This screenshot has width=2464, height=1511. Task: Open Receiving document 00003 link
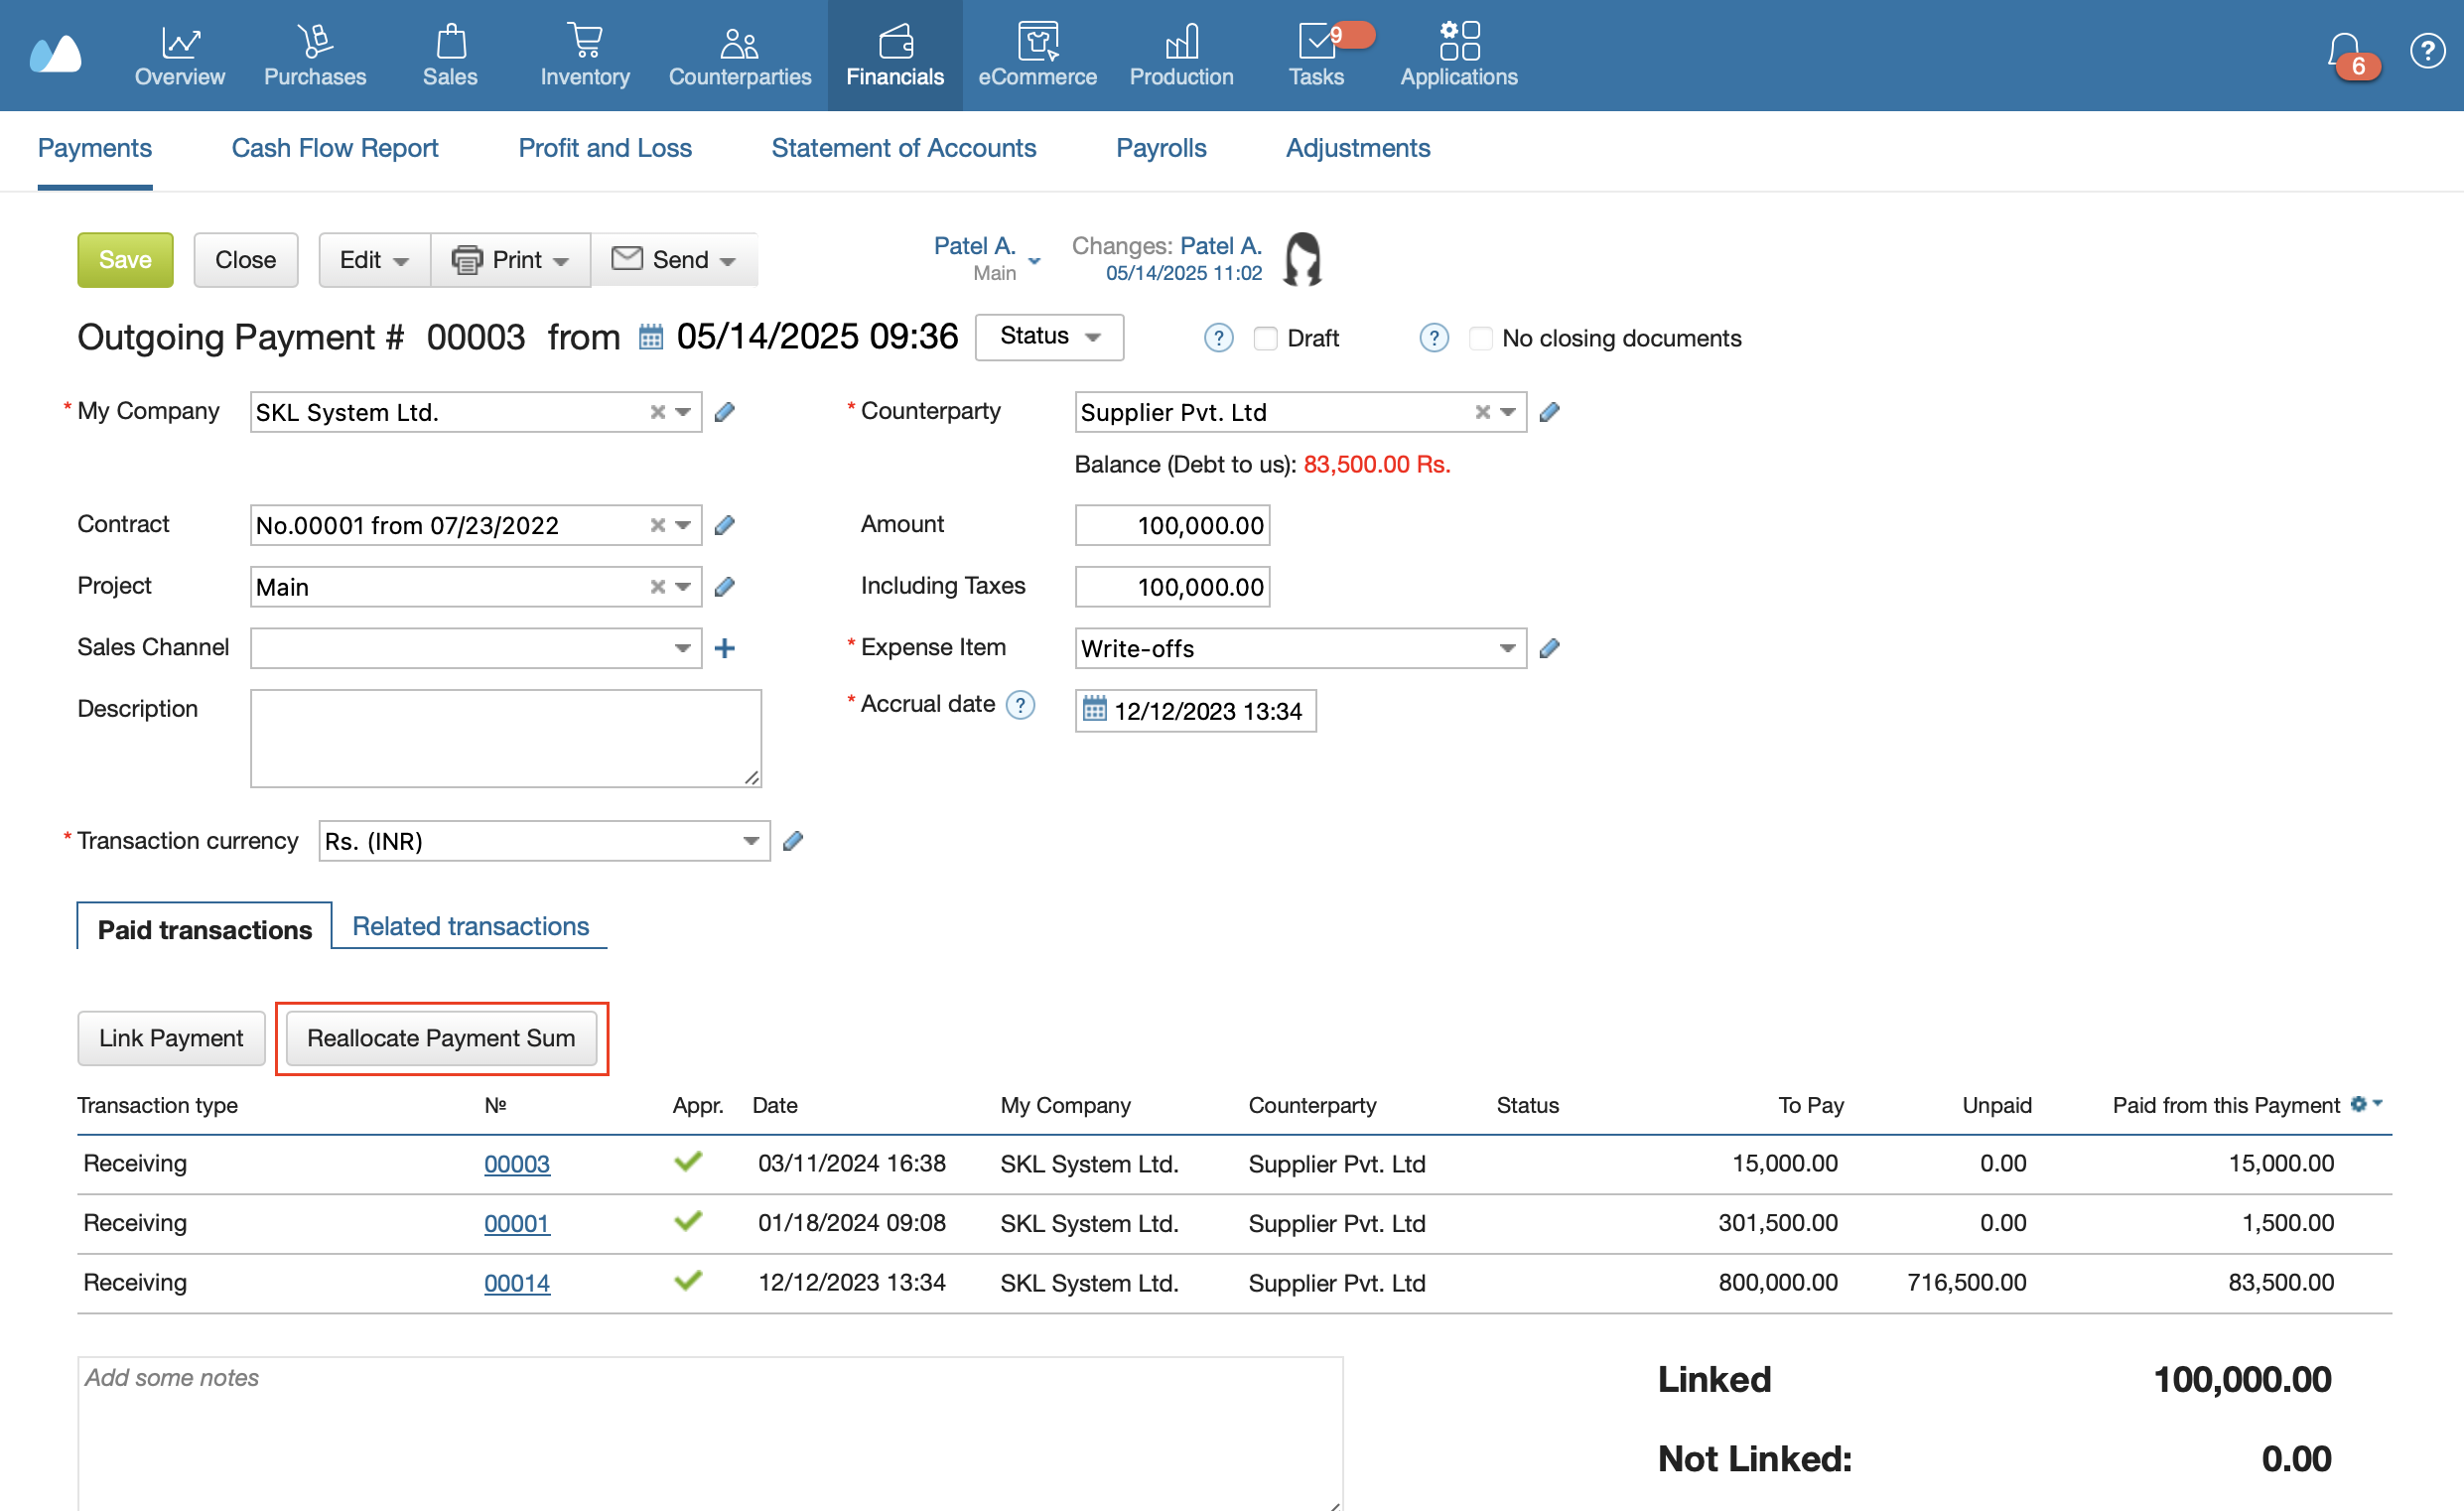517,1164
